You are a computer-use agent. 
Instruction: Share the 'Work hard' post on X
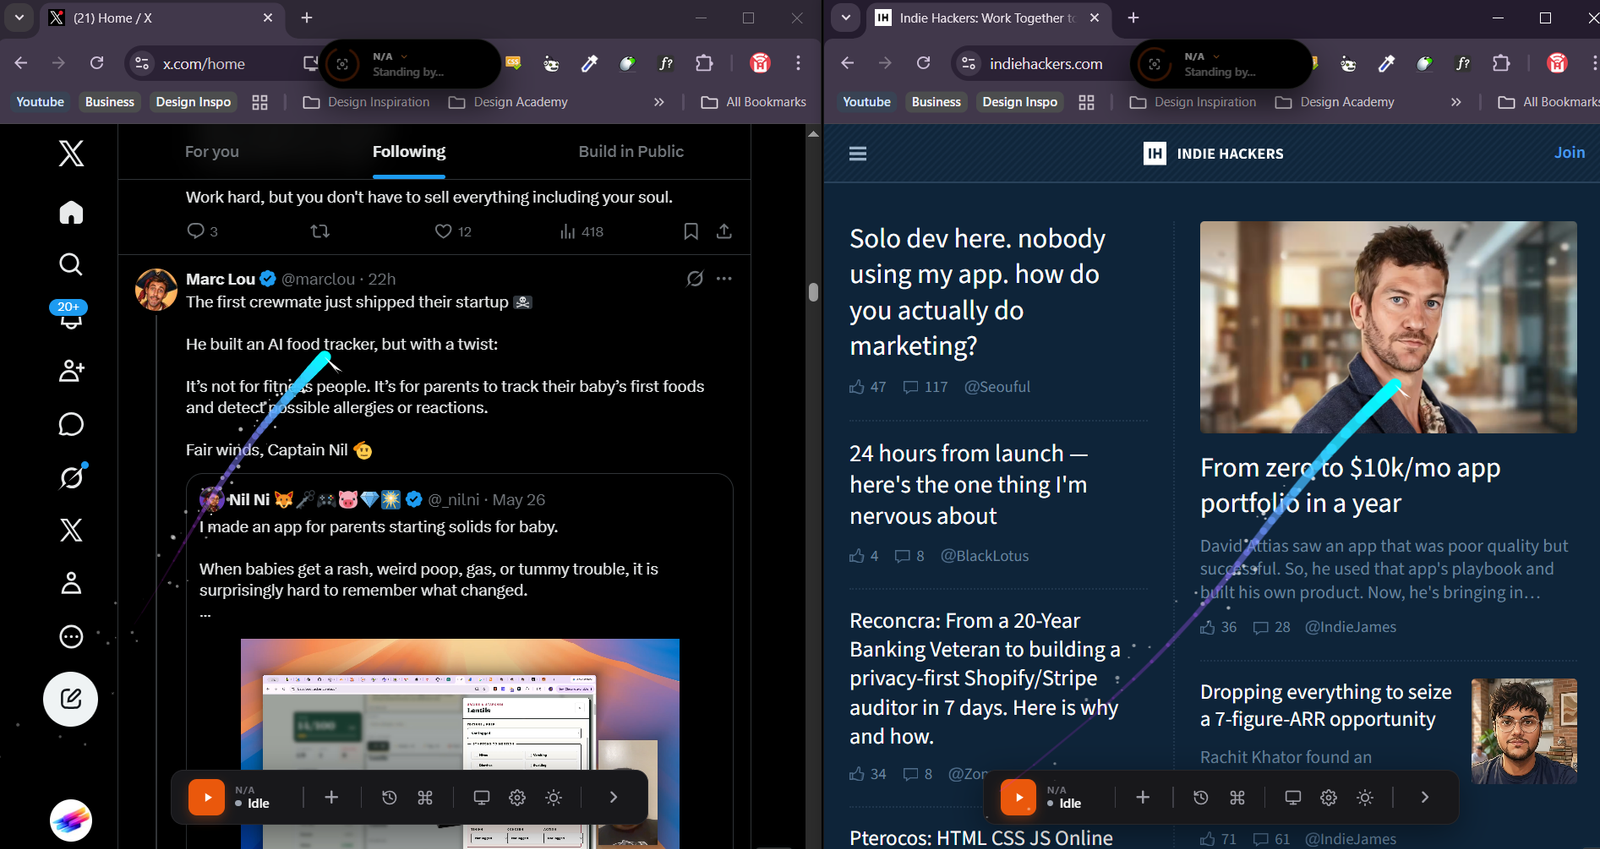coord(724,231)
